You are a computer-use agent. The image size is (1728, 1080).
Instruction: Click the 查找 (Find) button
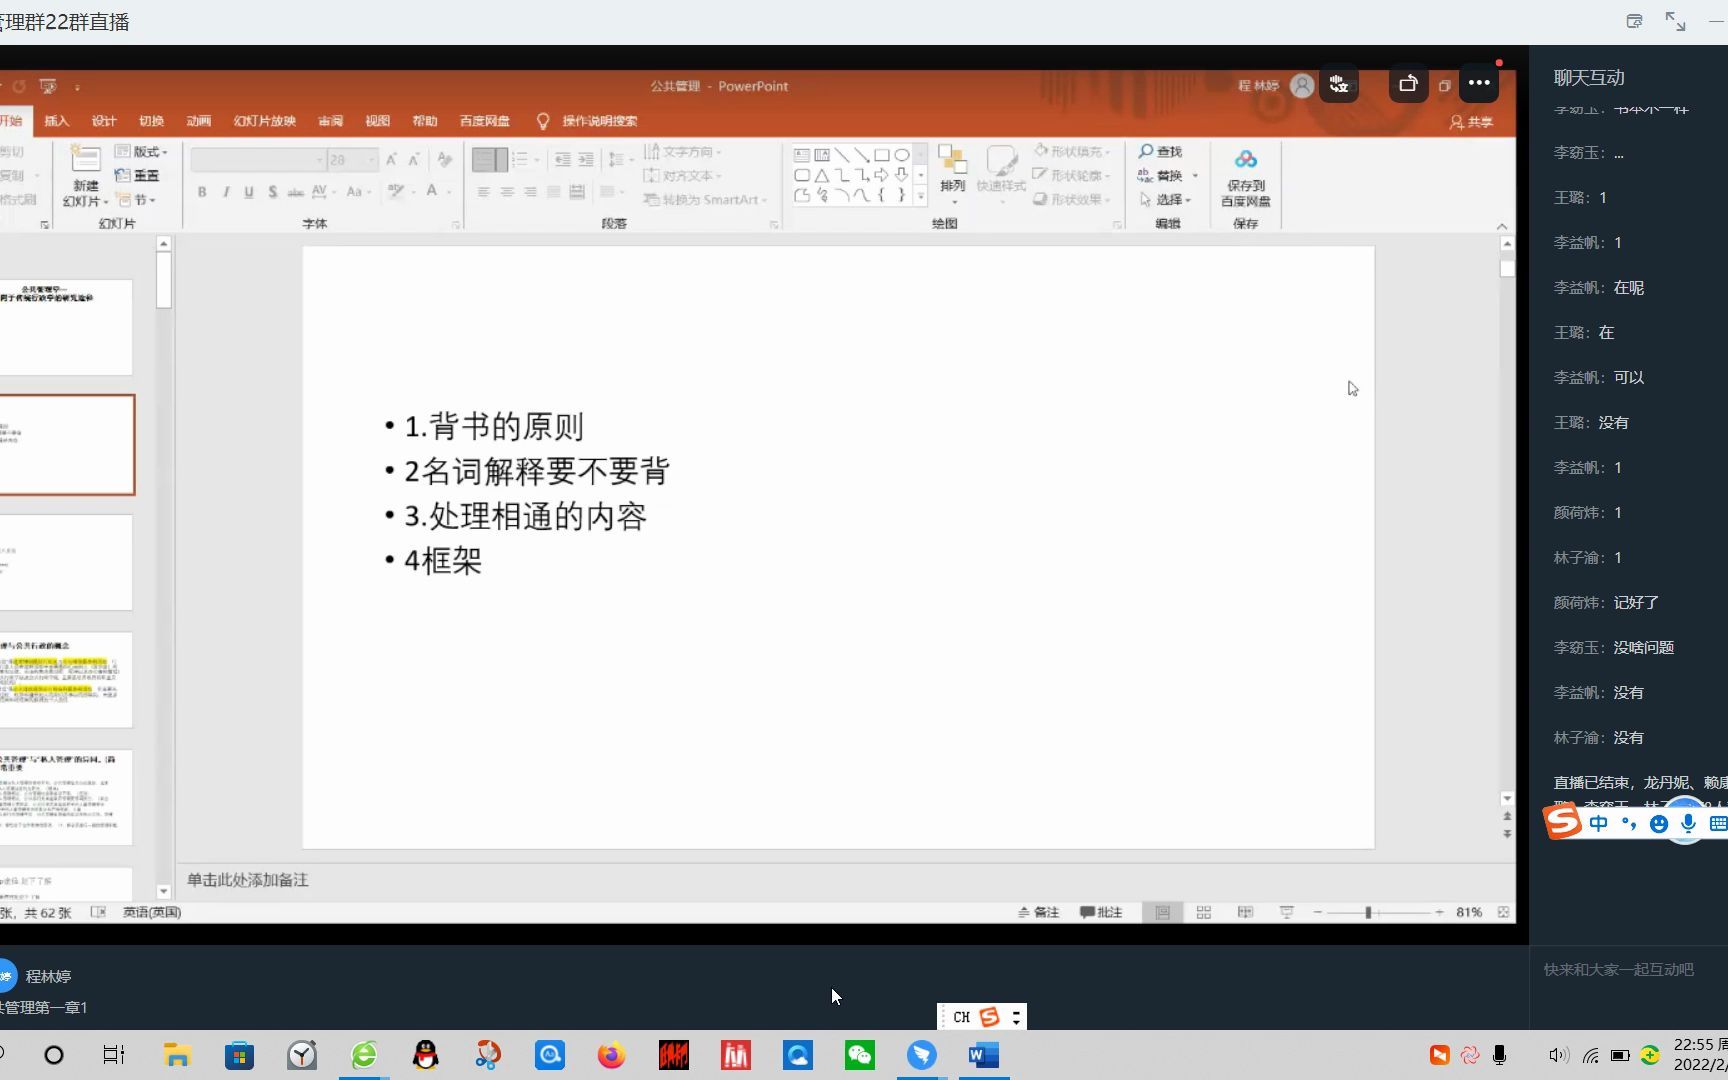[1160, 152]
